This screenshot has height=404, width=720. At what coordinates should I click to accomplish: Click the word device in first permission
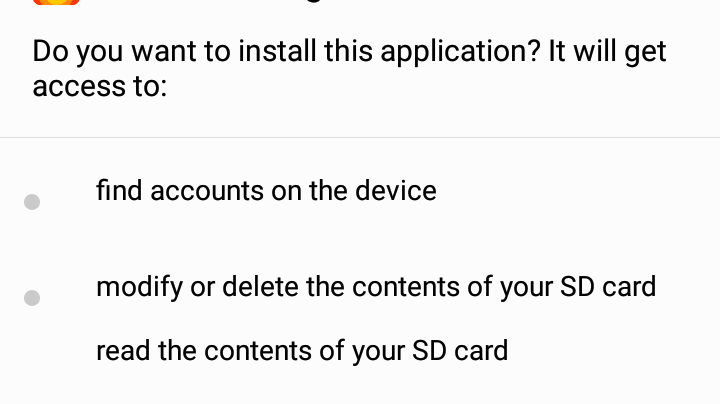[x=395, y=191]
